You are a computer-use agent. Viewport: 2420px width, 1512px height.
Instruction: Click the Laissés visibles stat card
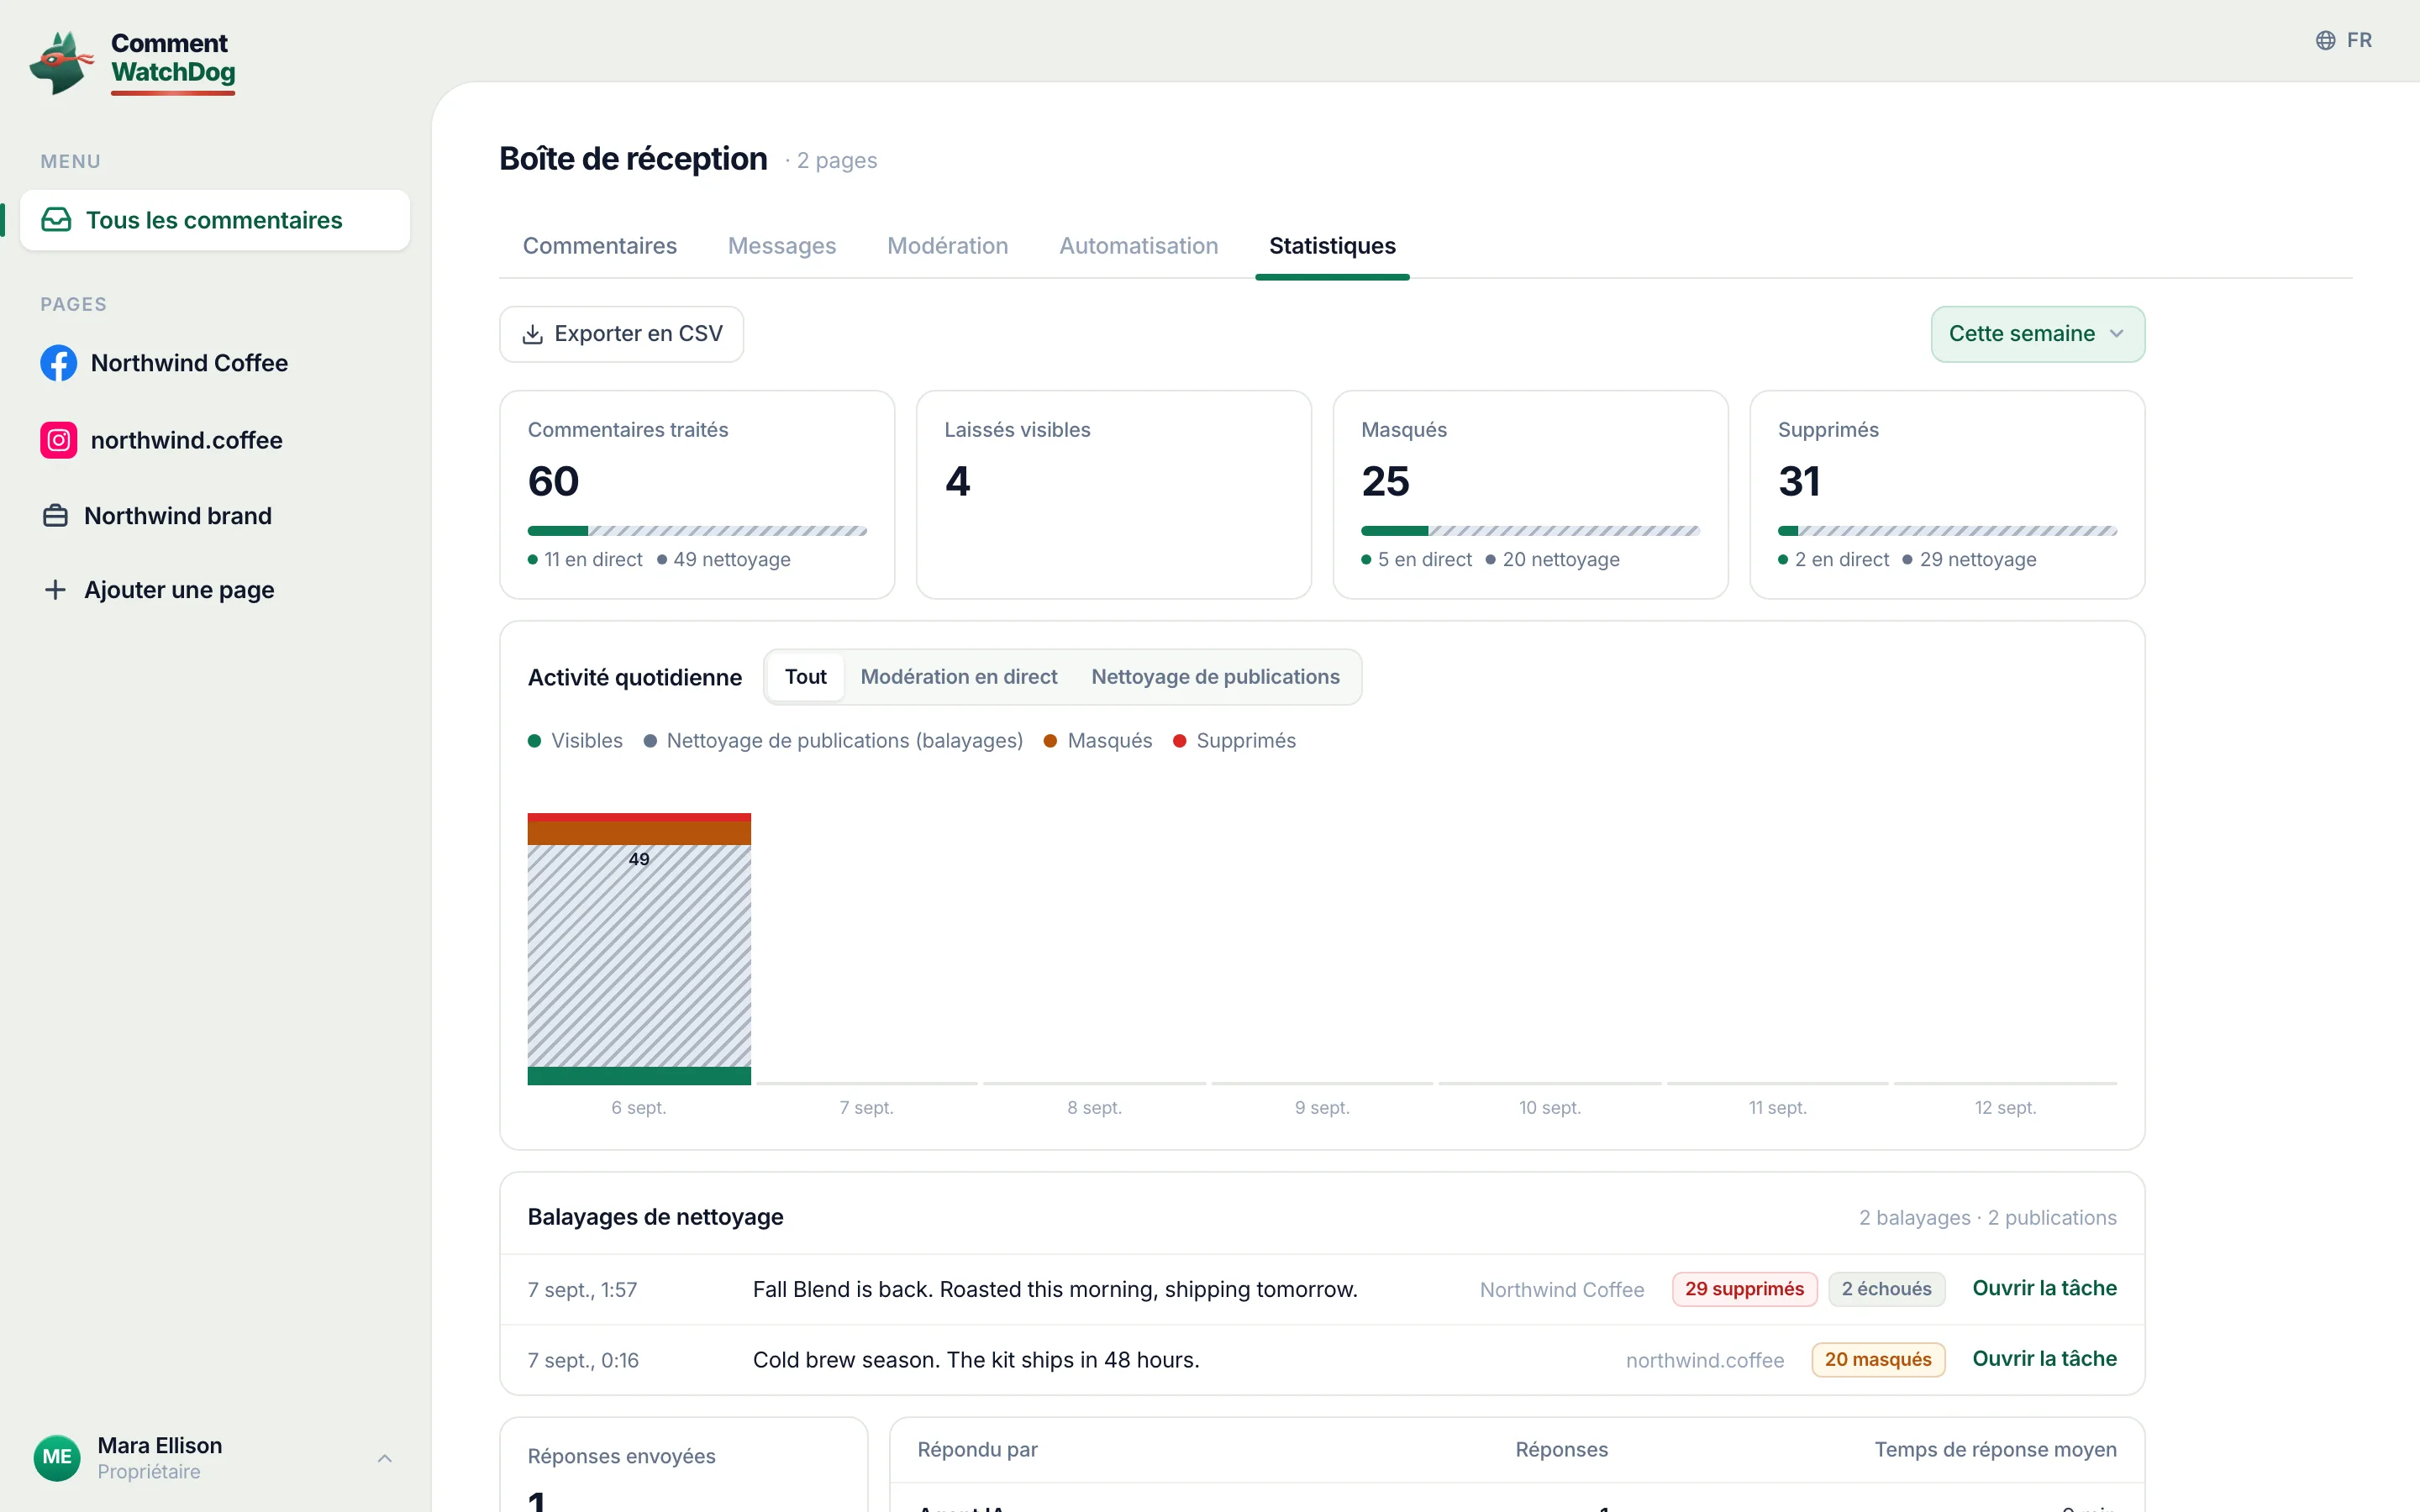pyautogui.click(x=1114, y=495)
